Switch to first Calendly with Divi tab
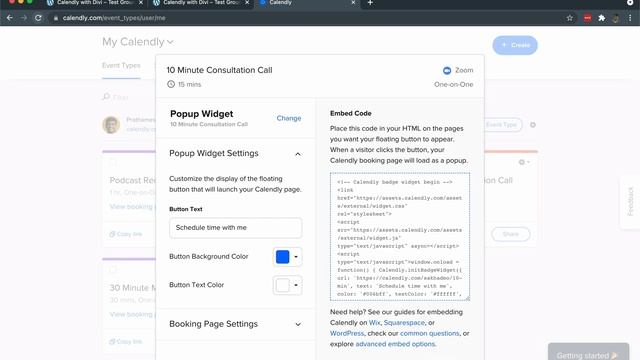Image resolution: width=640 pixels, height=360 pixels. click(95, 3)
